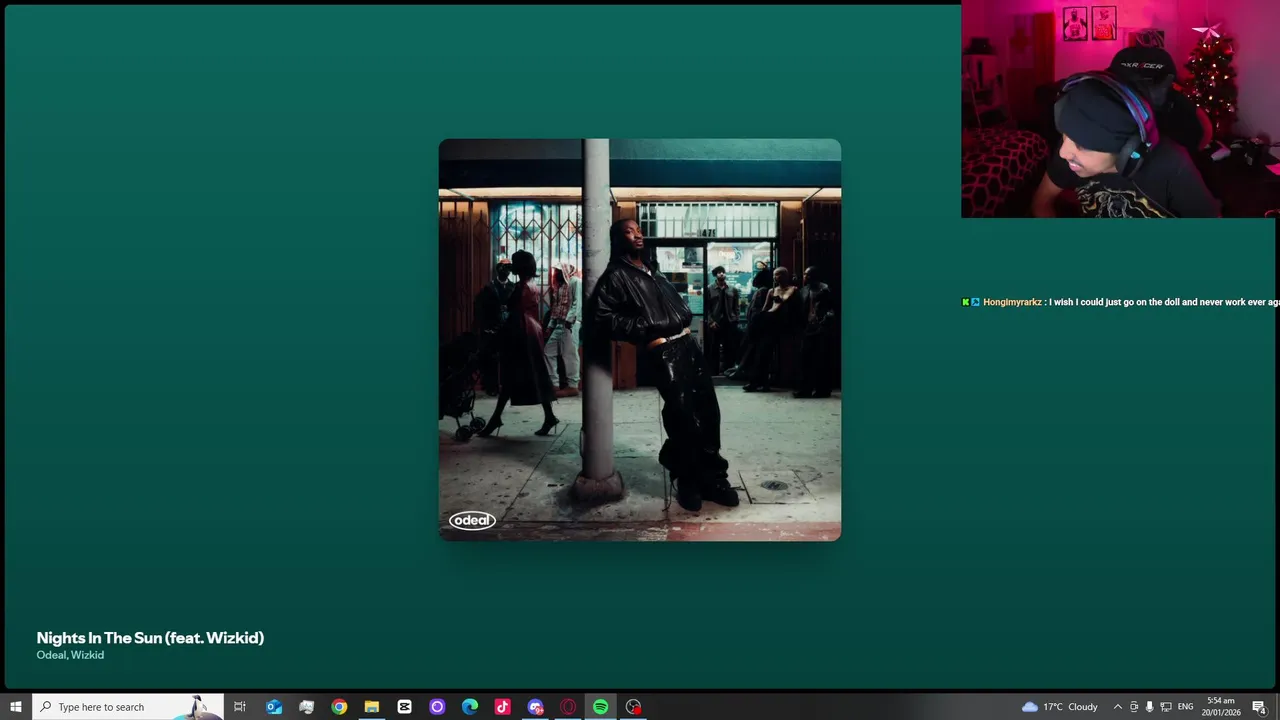
Task: Click the microphone tray icon
Action: [x=1149, y=707]
